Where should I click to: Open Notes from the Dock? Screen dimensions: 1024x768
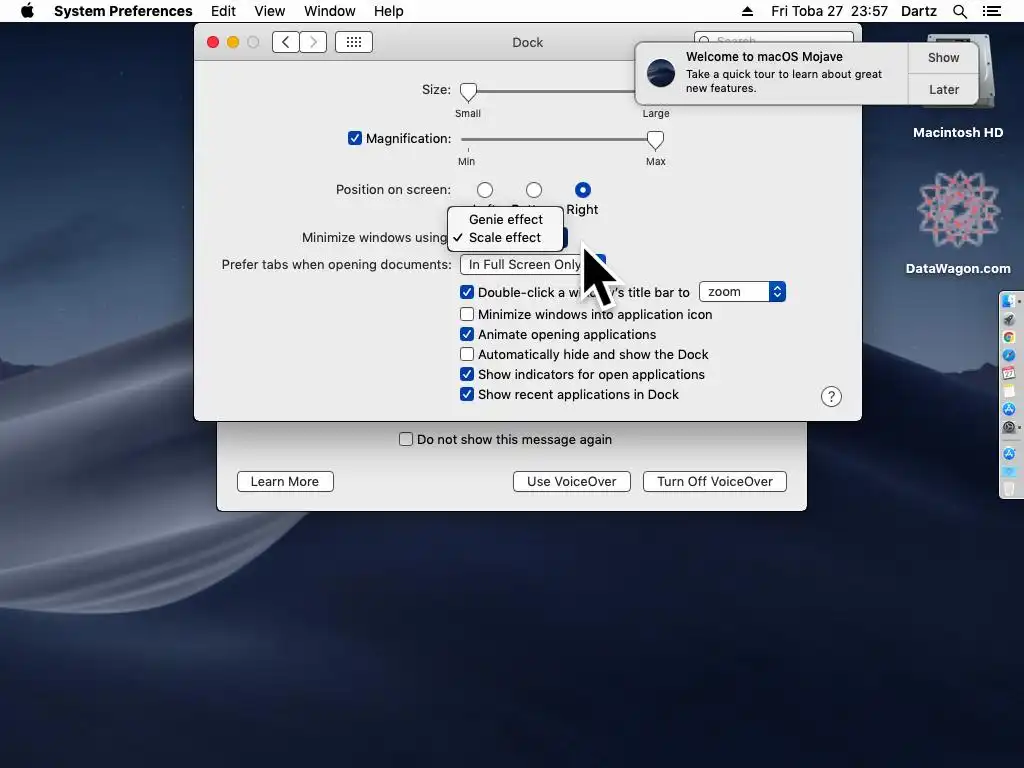(x=1009, y=391)
